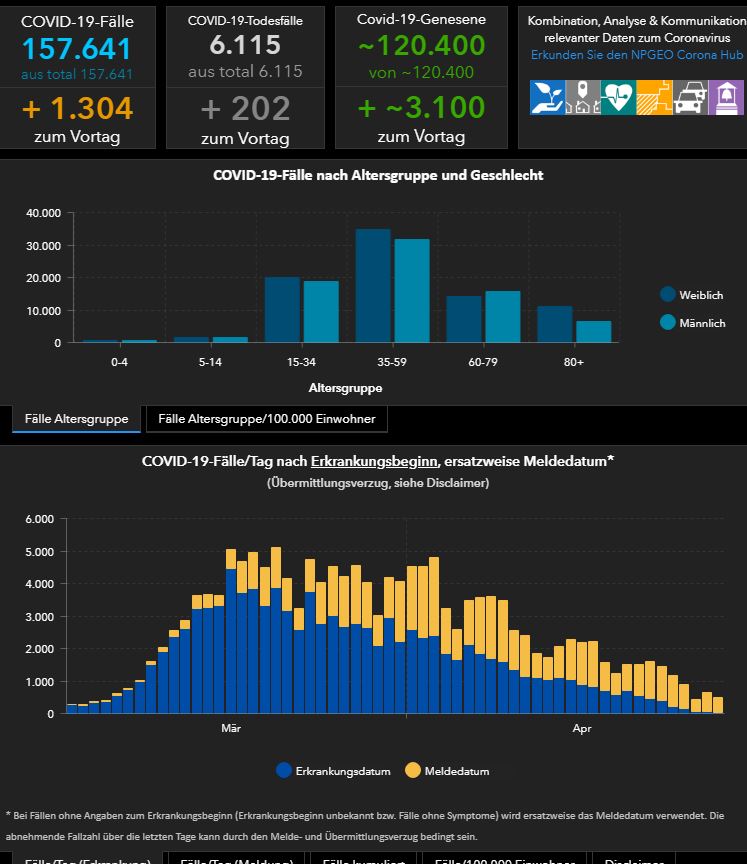Viewport: 747px width, 864px height.
Task: Select the male bar for age group 80+
Action: click(x=593, y=331)
